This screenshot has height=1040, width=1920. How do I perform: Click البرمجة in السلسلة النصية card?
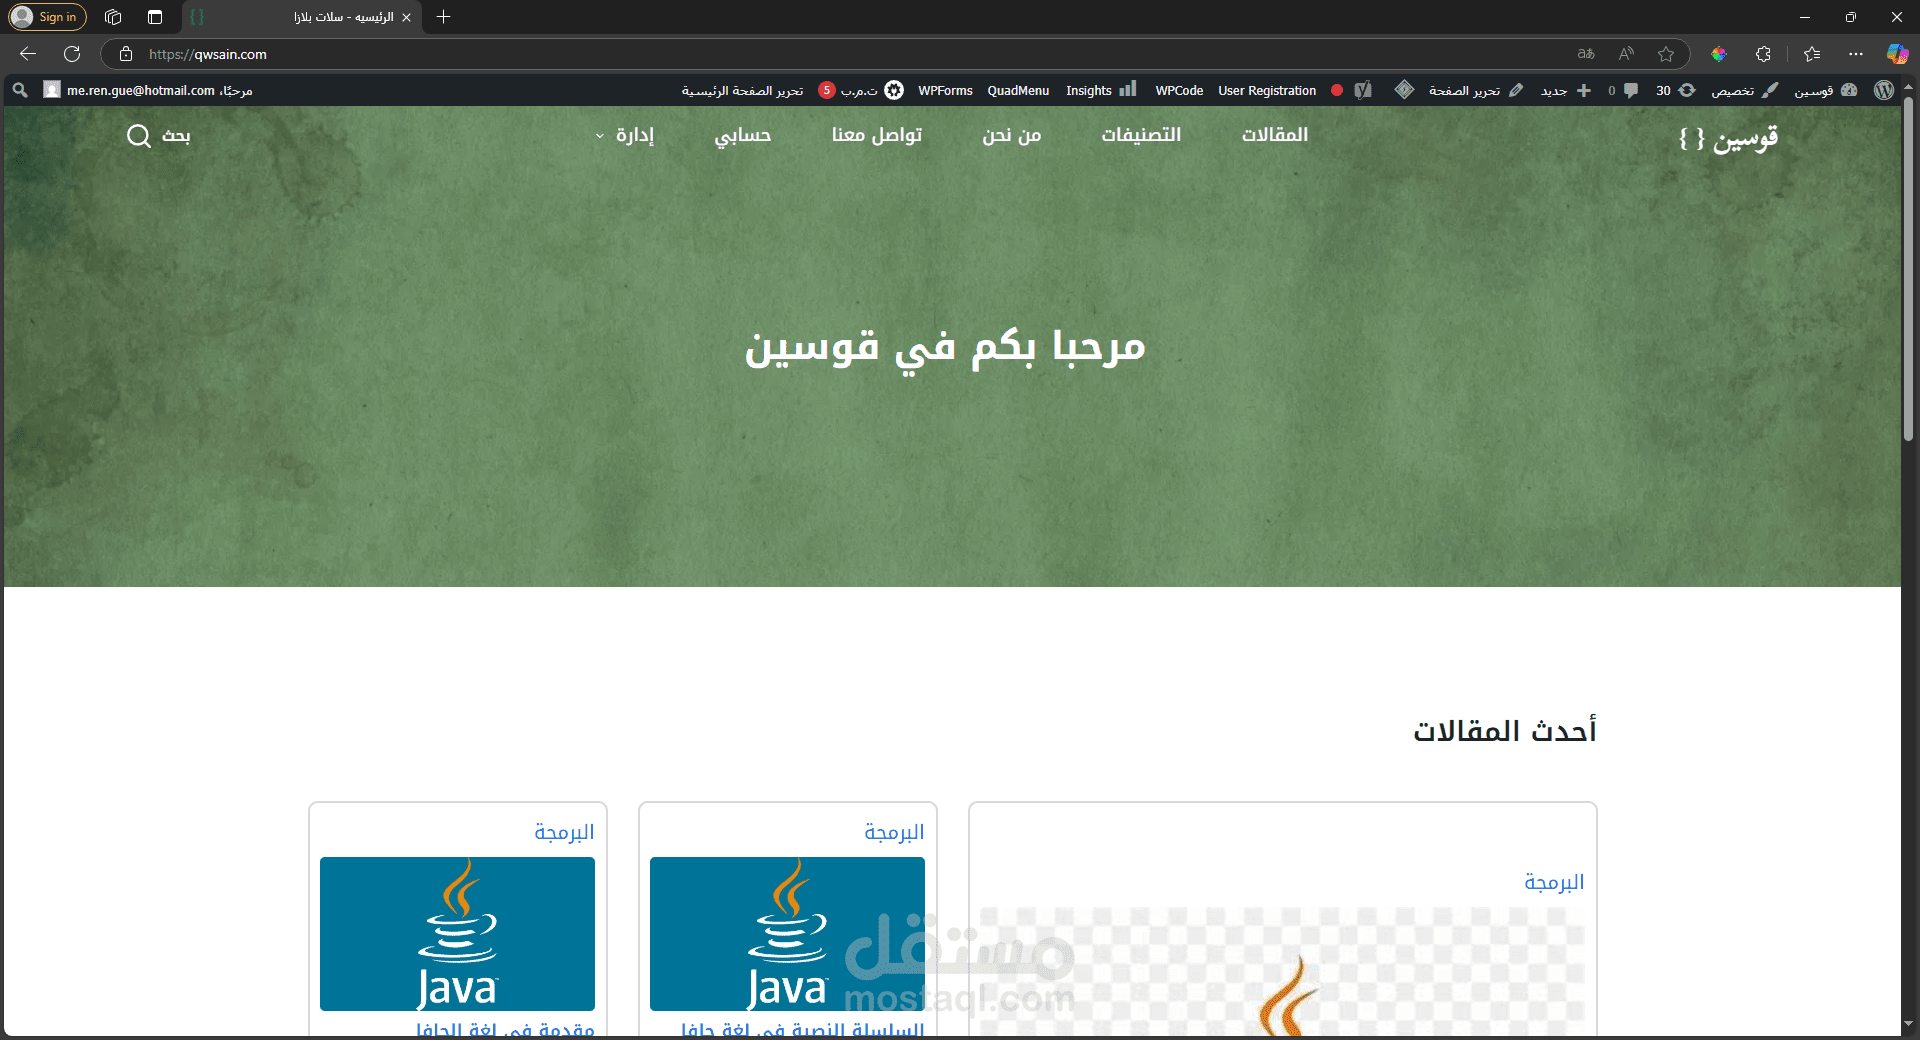point(894,832)
